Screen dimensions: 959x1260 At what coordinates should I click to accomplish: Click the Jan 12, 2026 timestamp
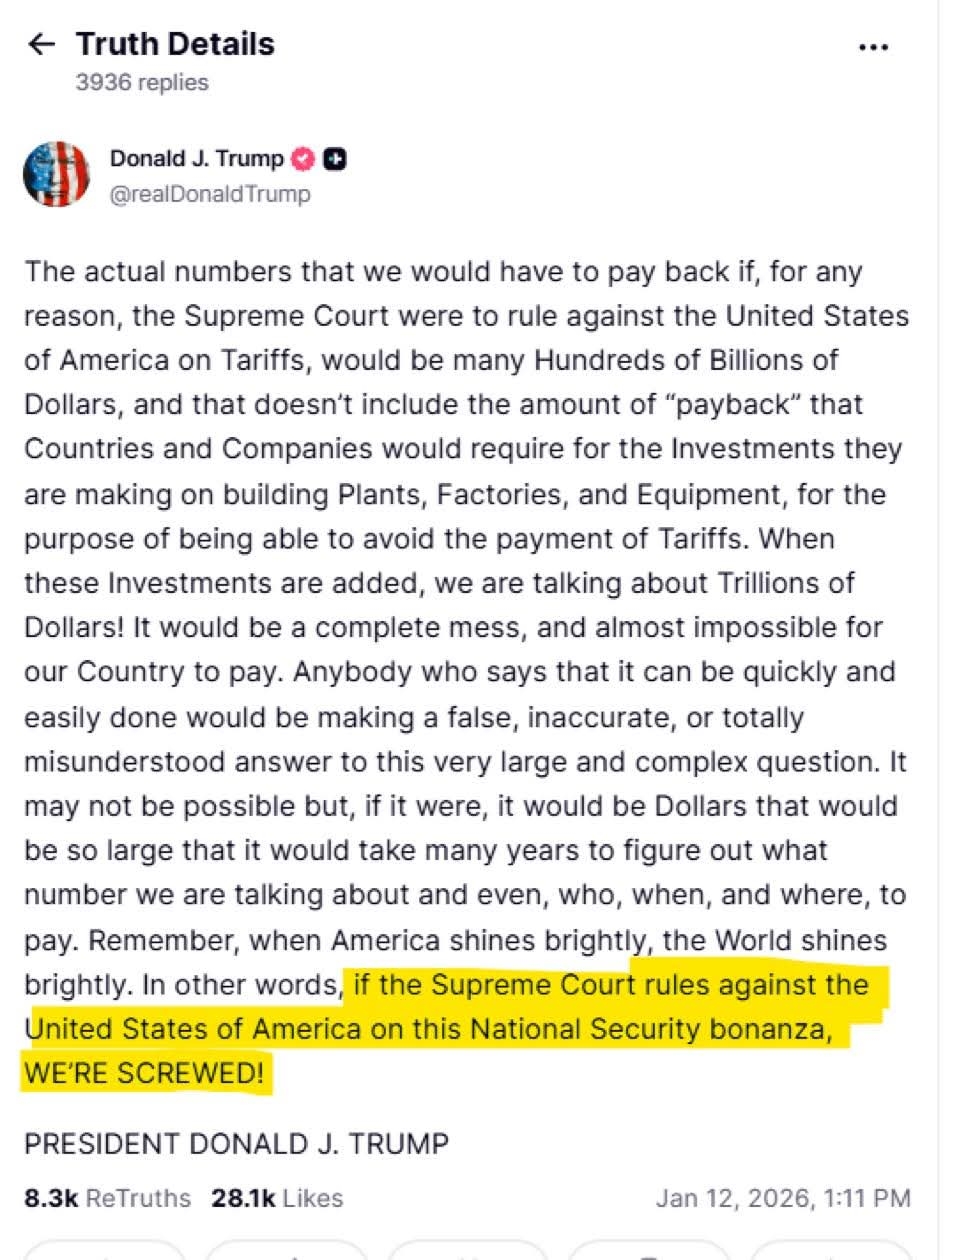[782, 1197]
